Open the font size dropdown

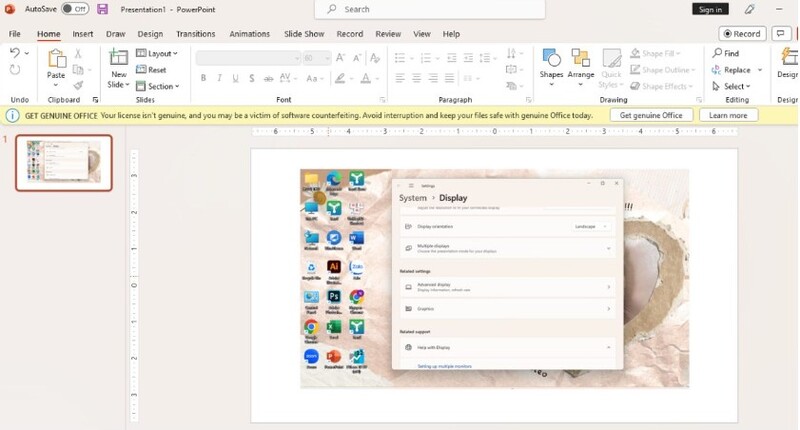(x=327, y=58)
